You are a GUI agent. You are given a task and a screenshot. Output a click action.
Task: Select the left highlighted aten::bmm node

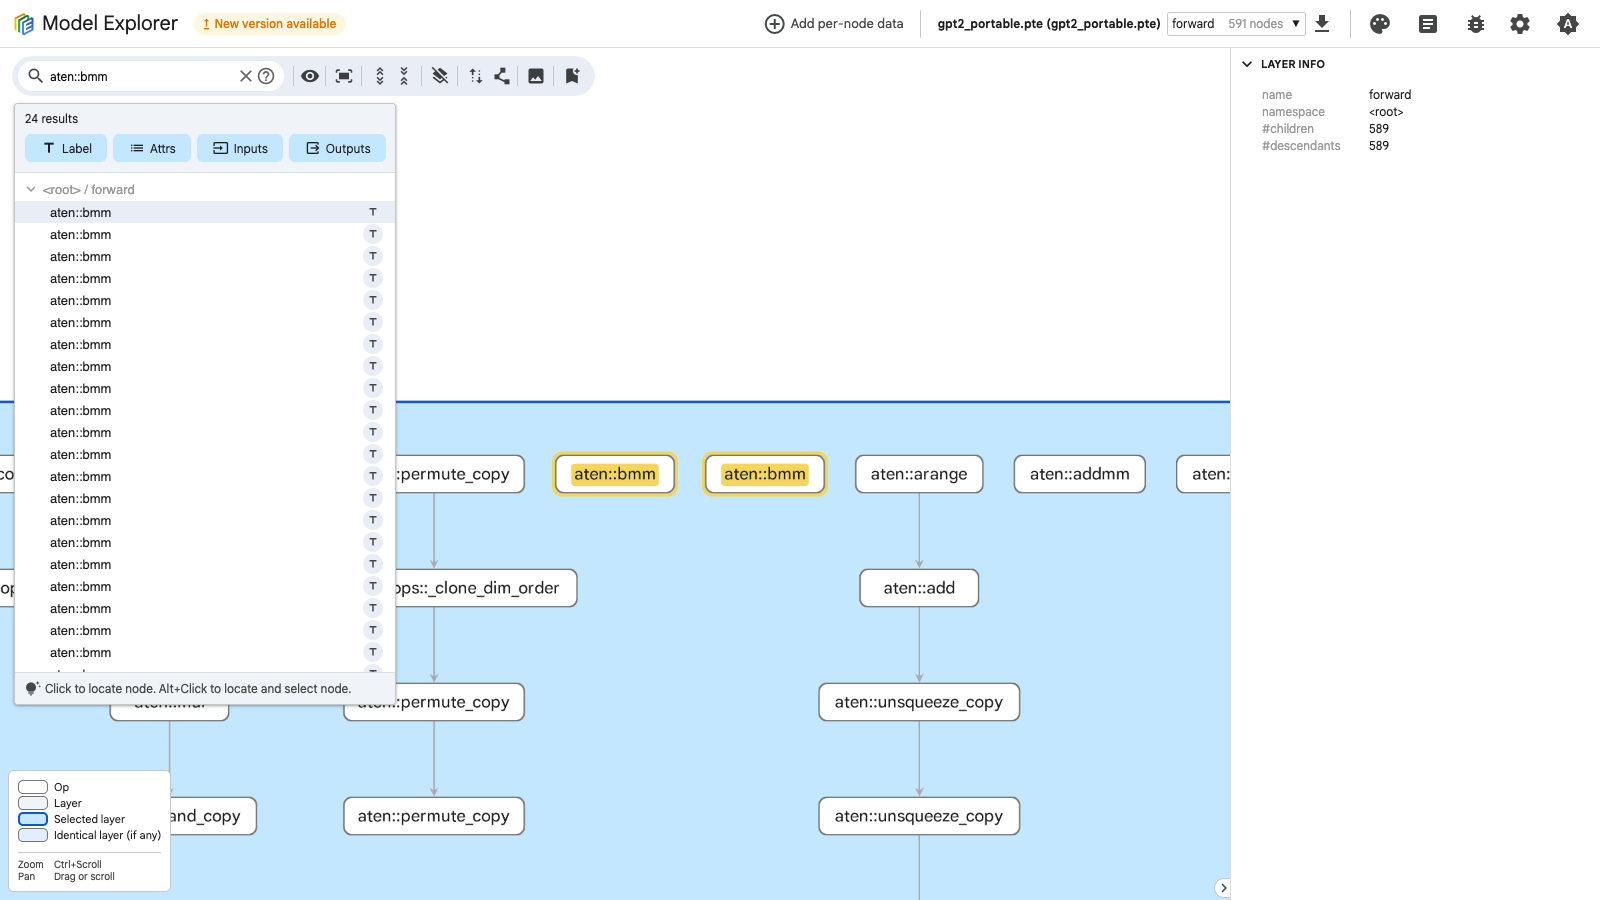click(x=615, y=474)
